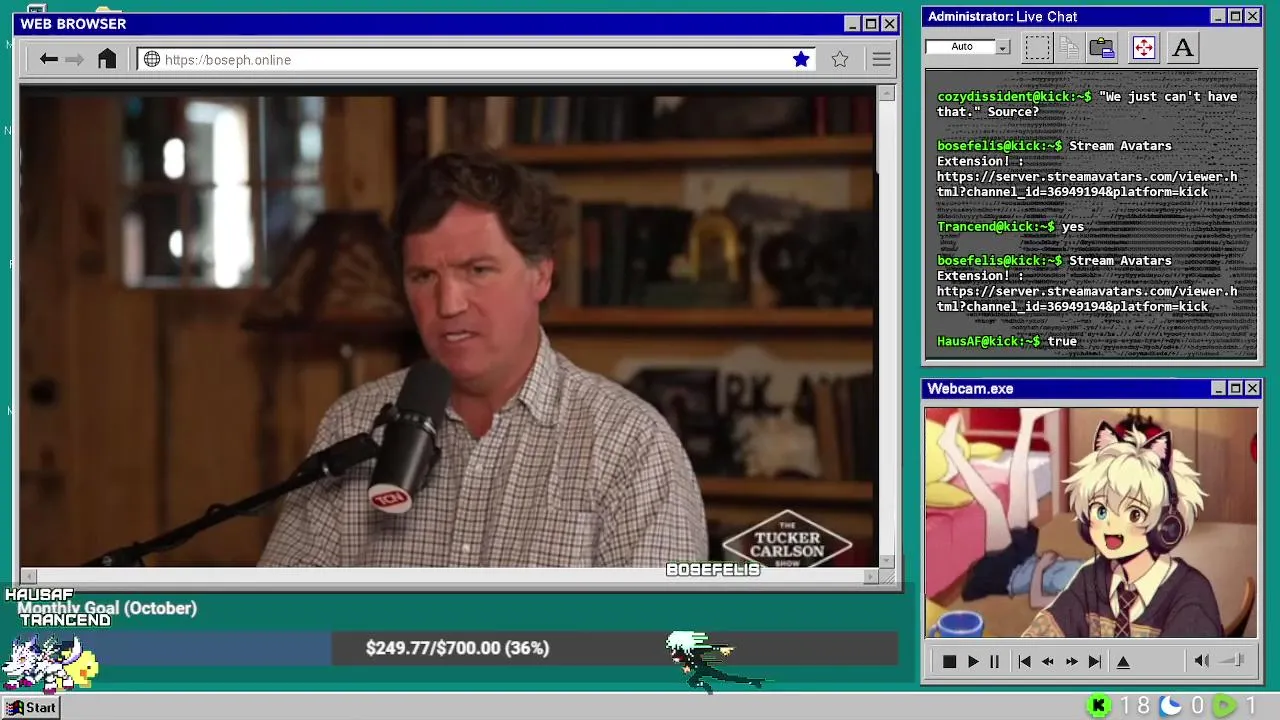Image resolution: width=1280 pixels, height=720 pixels.
Task: Skip to previous track in Webcam.exe
Action: tap(1024, 661)
